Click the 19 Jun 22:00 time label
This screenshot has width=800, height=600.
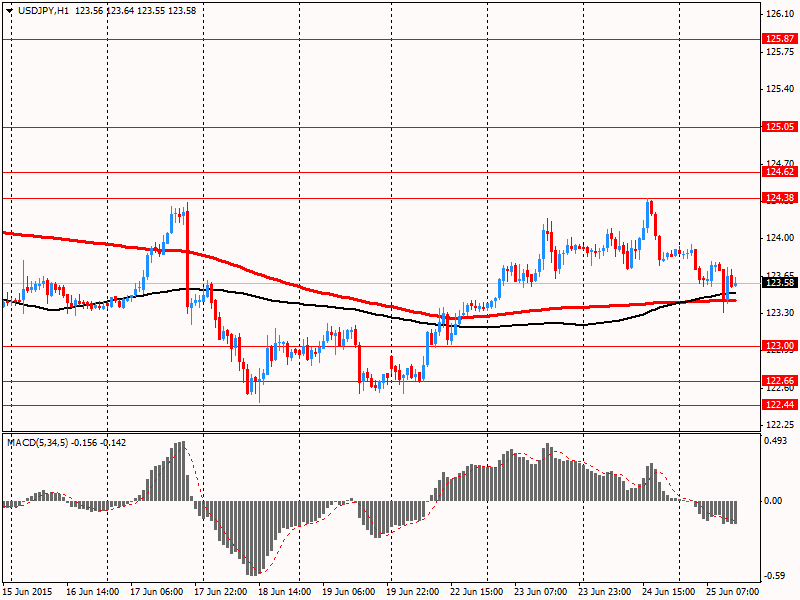coord(412,592)
